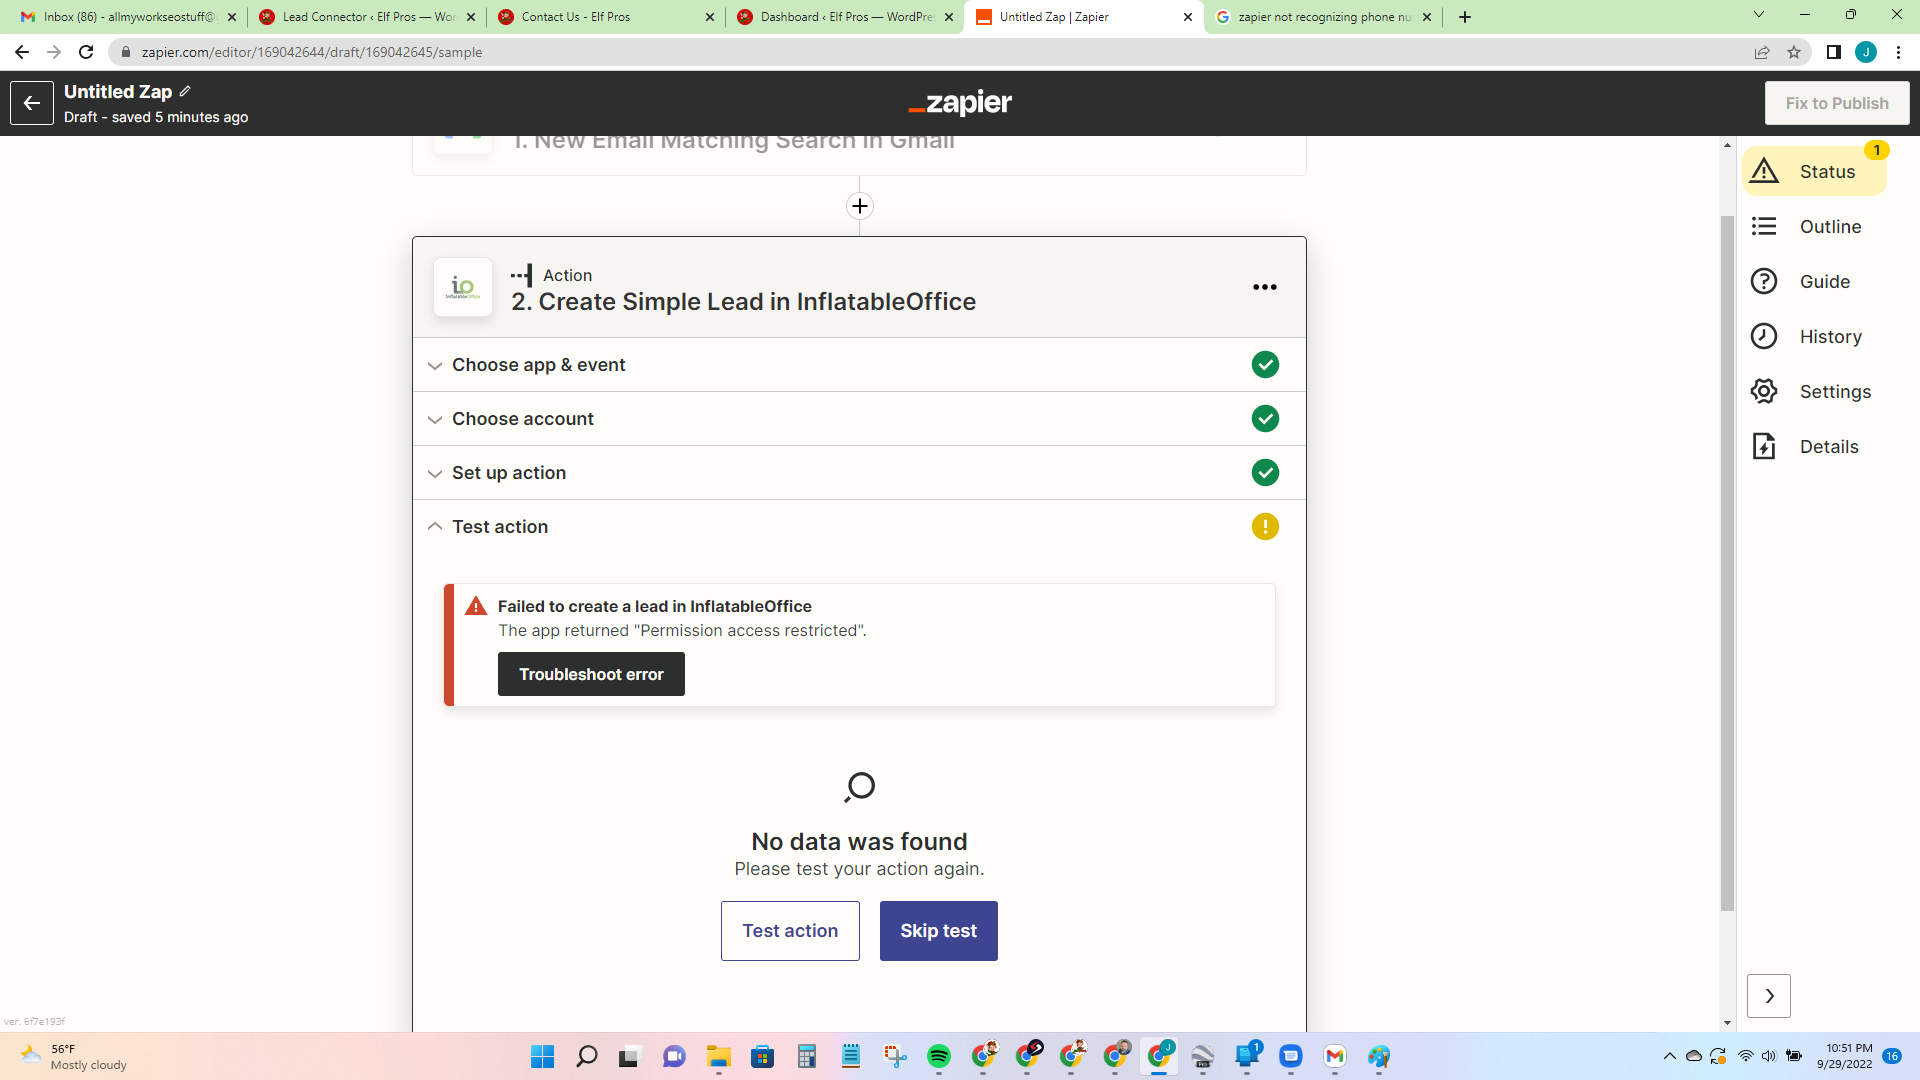Click the Test action outlined button
The height and width of the screenshot is (1080, 1920).
790,931
